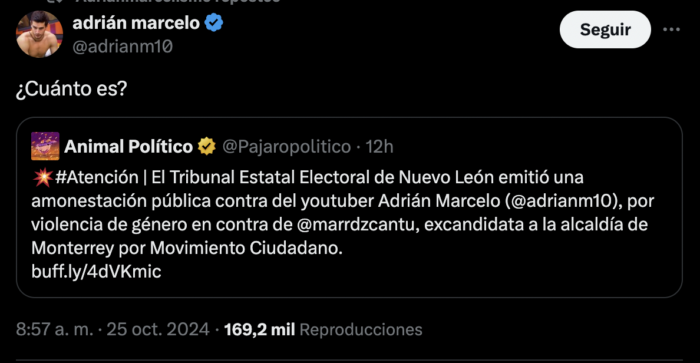Image resolution: width=700 pixels, height=363 pixels.
Task: Click the Animal Político avatar icon
Action: 45,146
